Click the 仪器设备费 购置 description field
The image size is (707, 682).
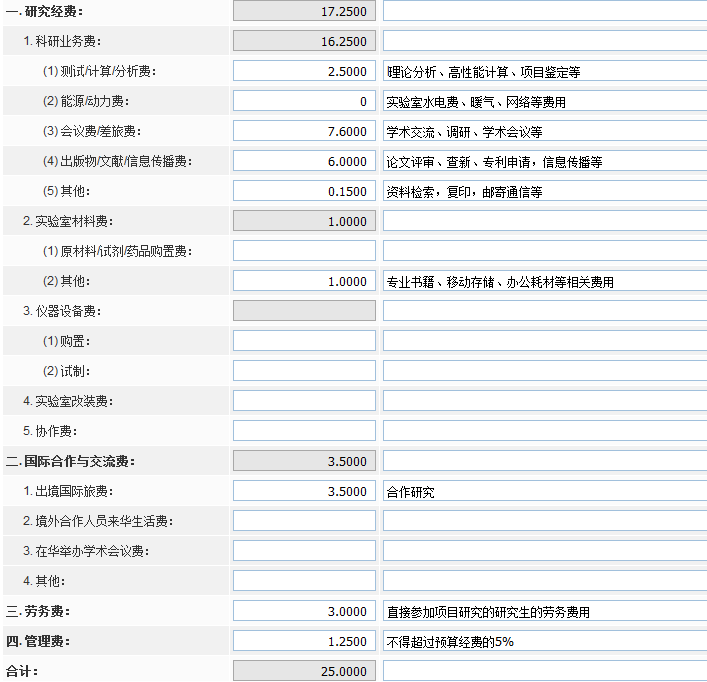tap(545, 341)
